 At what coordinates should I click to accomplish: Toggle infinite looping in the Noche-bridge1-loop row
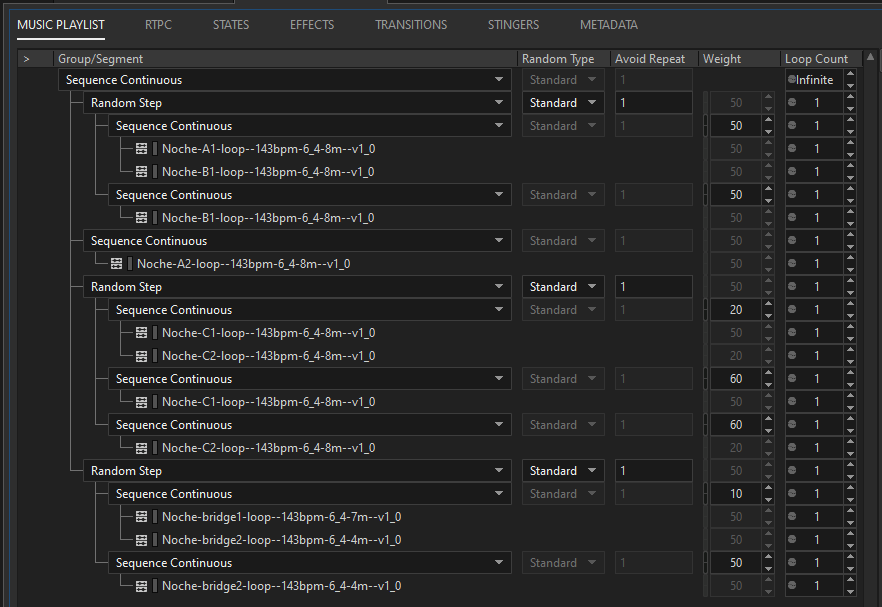coord(791,516)
